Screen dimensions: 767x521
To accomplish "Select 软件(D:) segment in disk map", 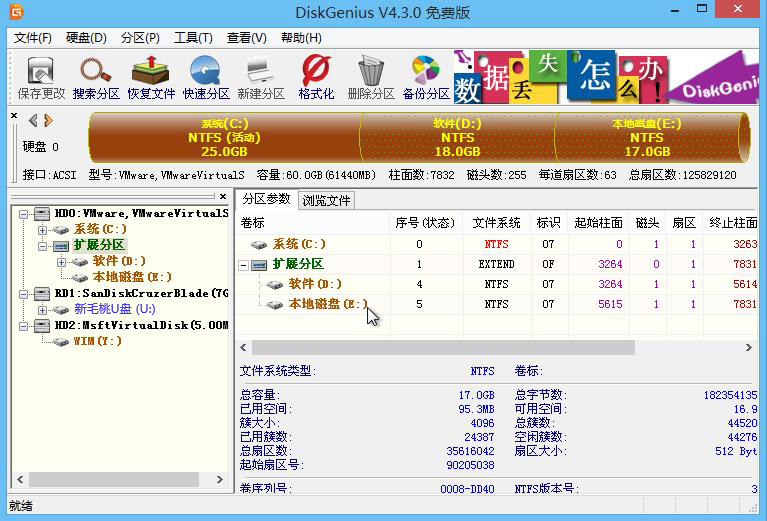I will coord(457,137).
